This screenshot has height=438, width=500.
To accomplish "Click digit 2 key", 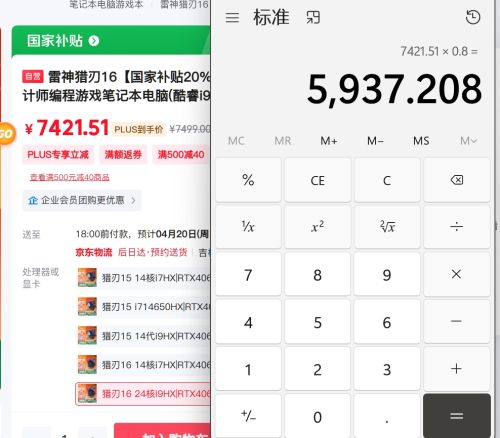I will pos(318,369).
